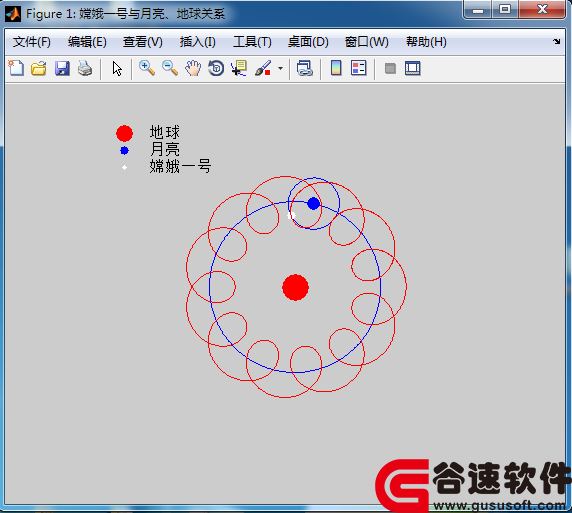Open the 文件(F) menu
572x513 pixels.
[x=32, y=42]
